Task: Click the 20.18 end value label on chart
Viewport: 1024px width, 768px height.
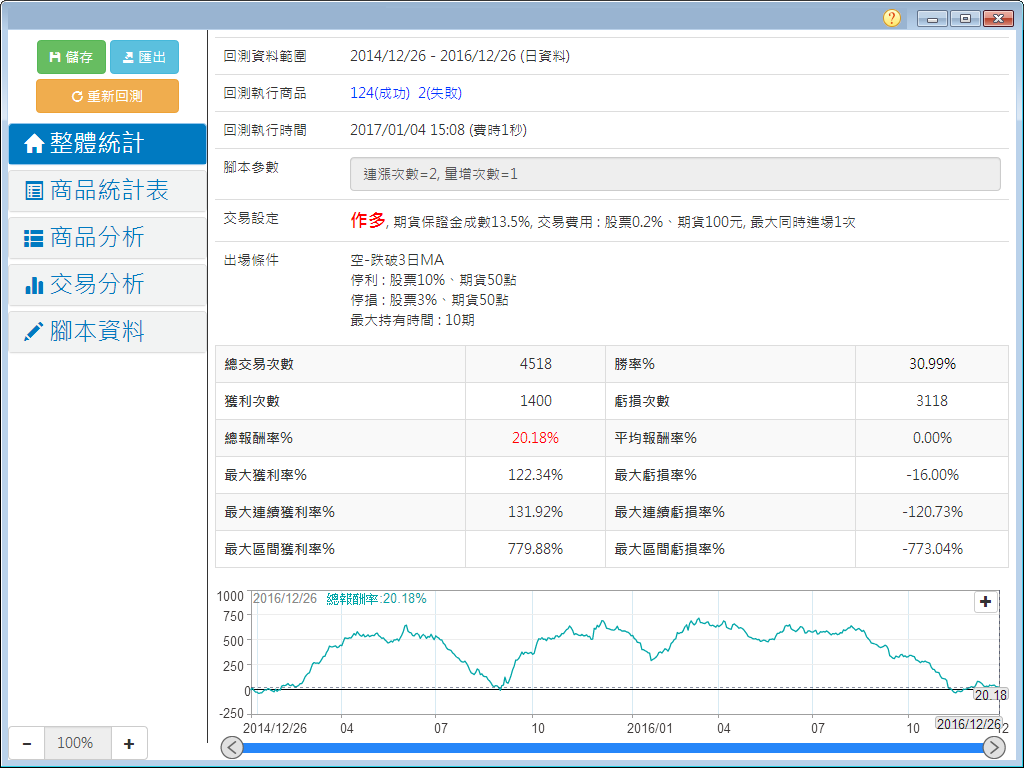Action: click(x=990, y=695)
